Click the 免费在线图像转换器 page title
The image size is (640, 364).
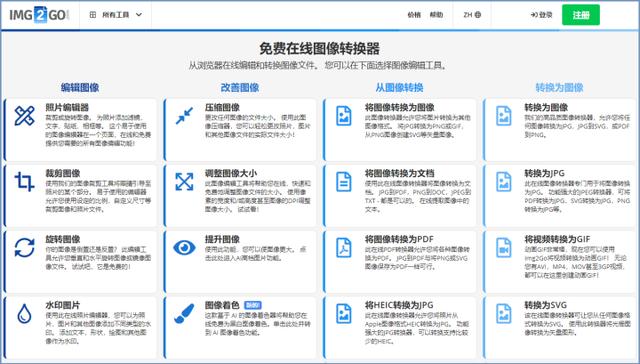pos(320,49)
